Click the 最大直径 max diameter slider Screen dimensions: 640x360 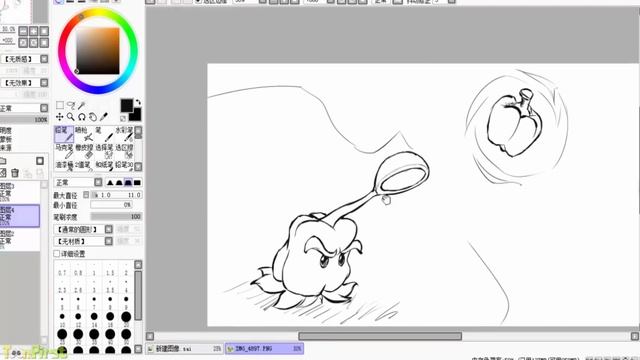pyautogui.click(x=116, y=195)
